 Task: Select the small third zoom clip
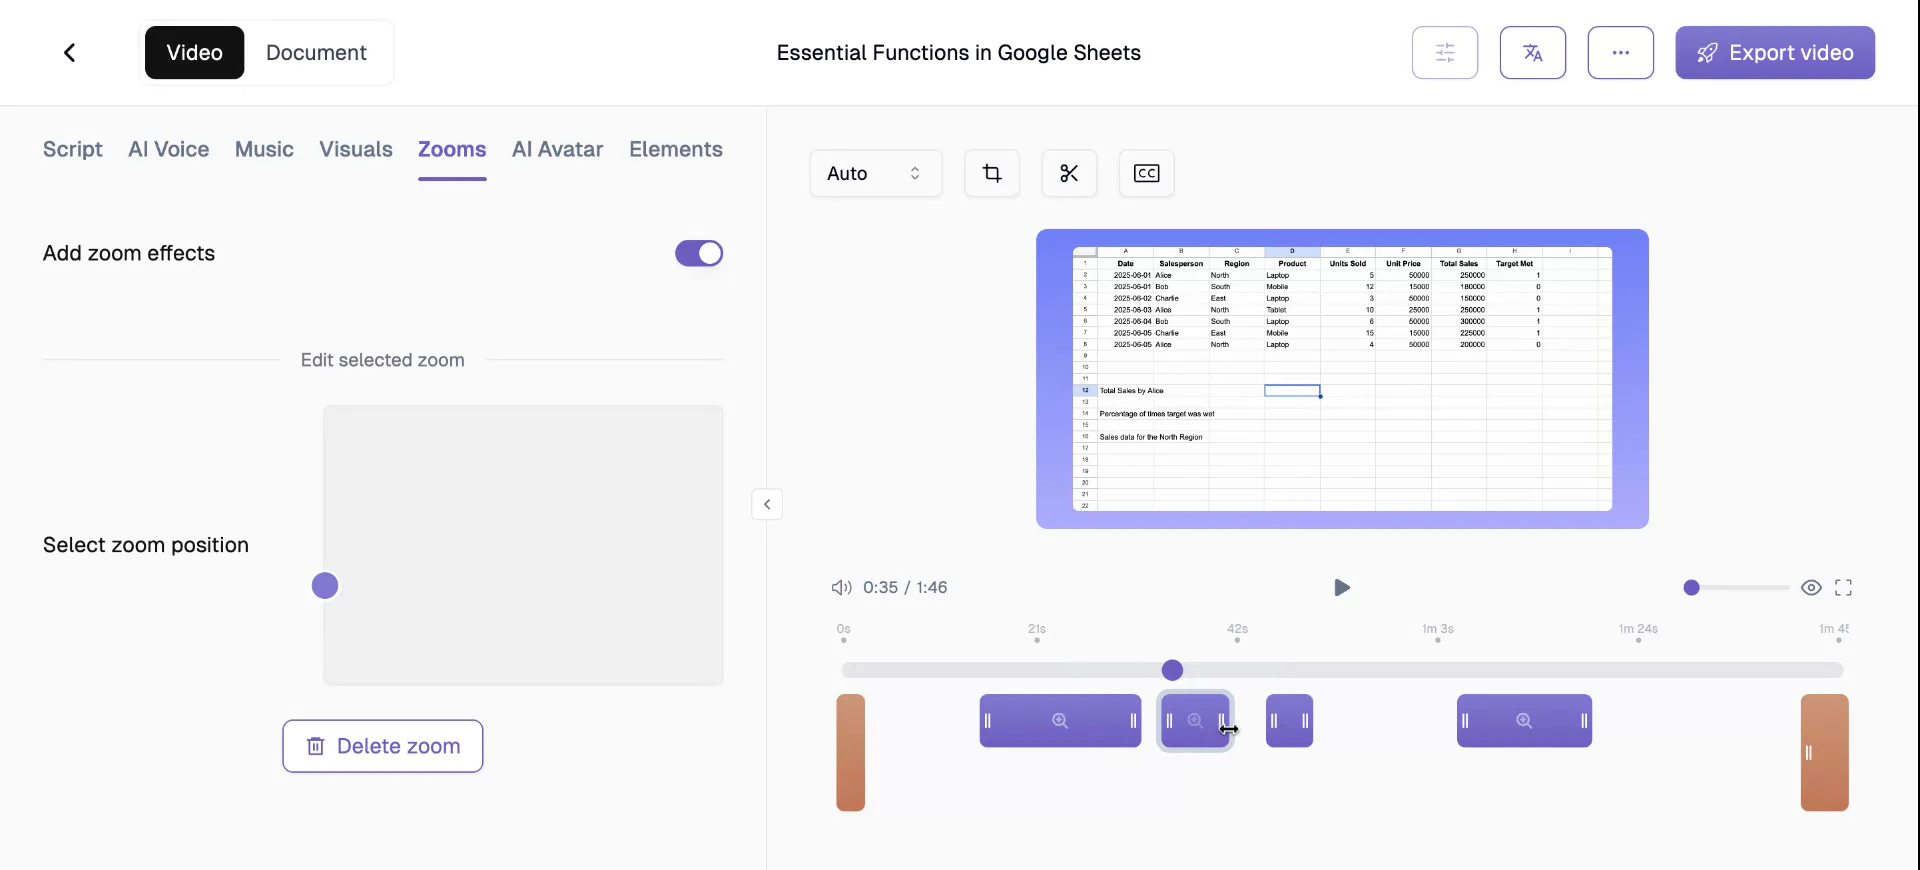(x=1289, y=720)
